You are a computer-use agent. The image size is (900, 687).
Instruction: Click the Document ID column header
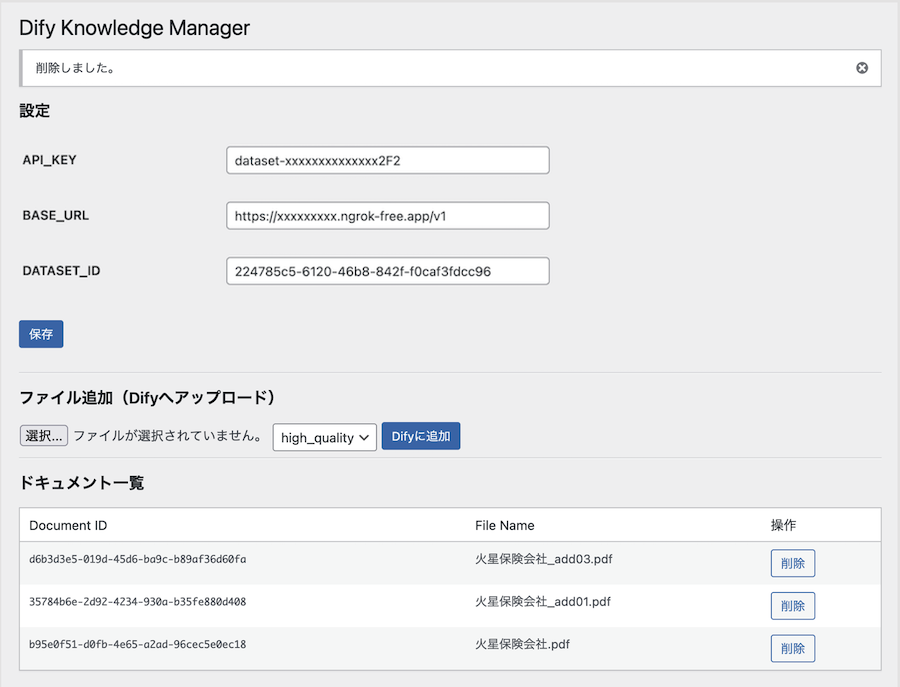pos(68,525)
